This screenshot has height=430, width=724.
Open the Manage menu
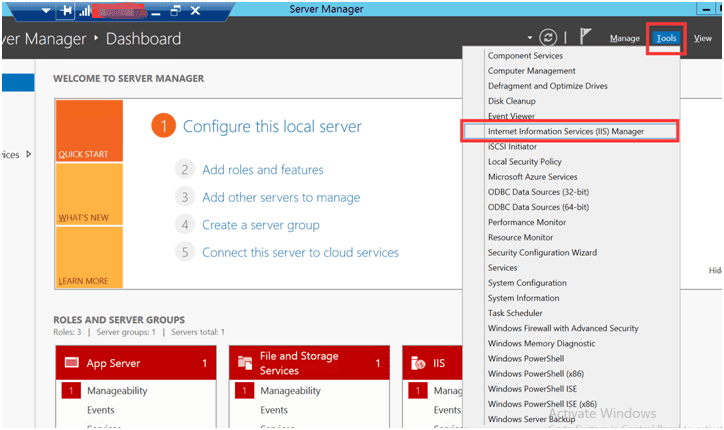coord(624,38)
